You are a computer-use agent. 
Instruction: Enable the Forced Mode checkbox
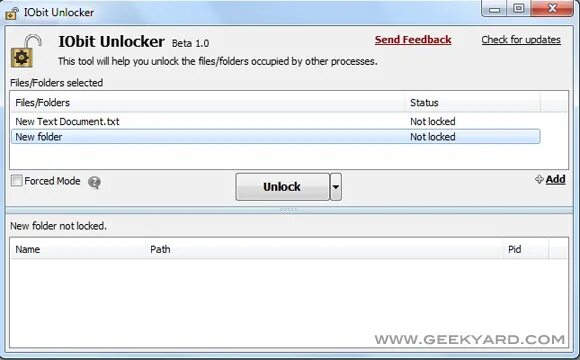coord(17,181)
